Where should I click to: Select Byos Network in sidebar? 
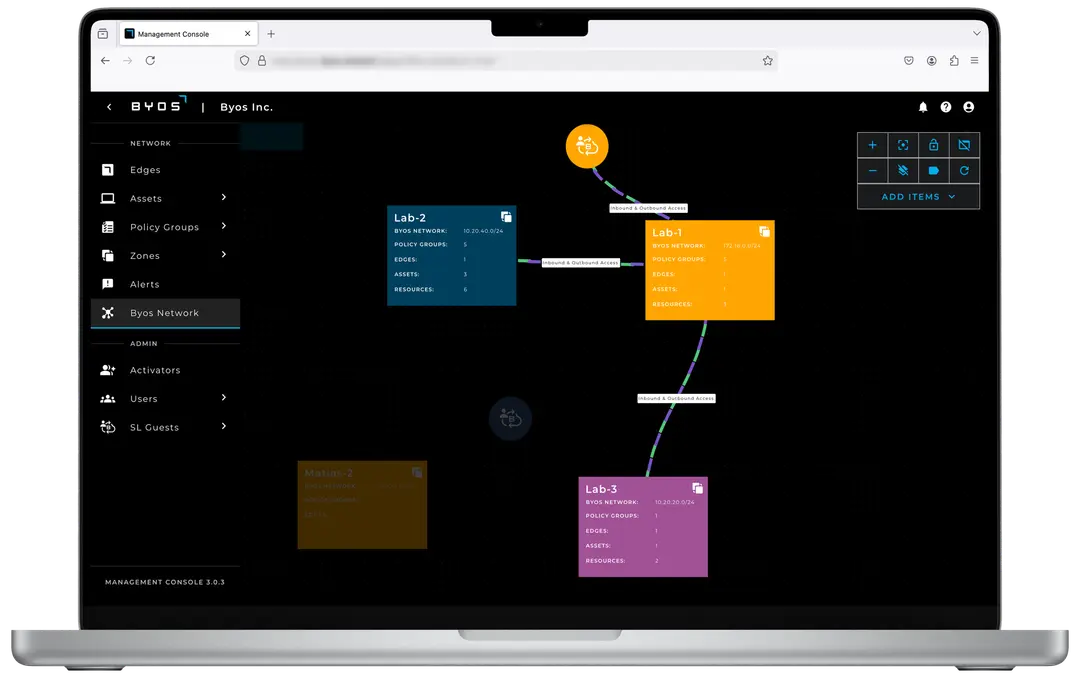pyautogui.click(x=165, y=313)
